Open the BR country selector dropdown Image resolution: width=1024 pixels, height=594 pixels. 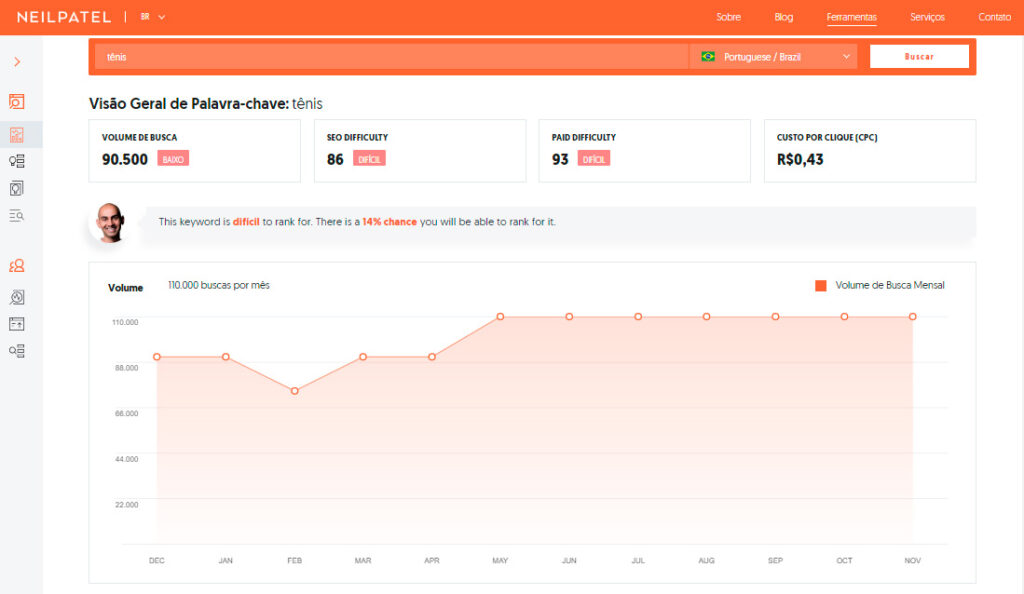pyautogui.click(x=153, y=17)
